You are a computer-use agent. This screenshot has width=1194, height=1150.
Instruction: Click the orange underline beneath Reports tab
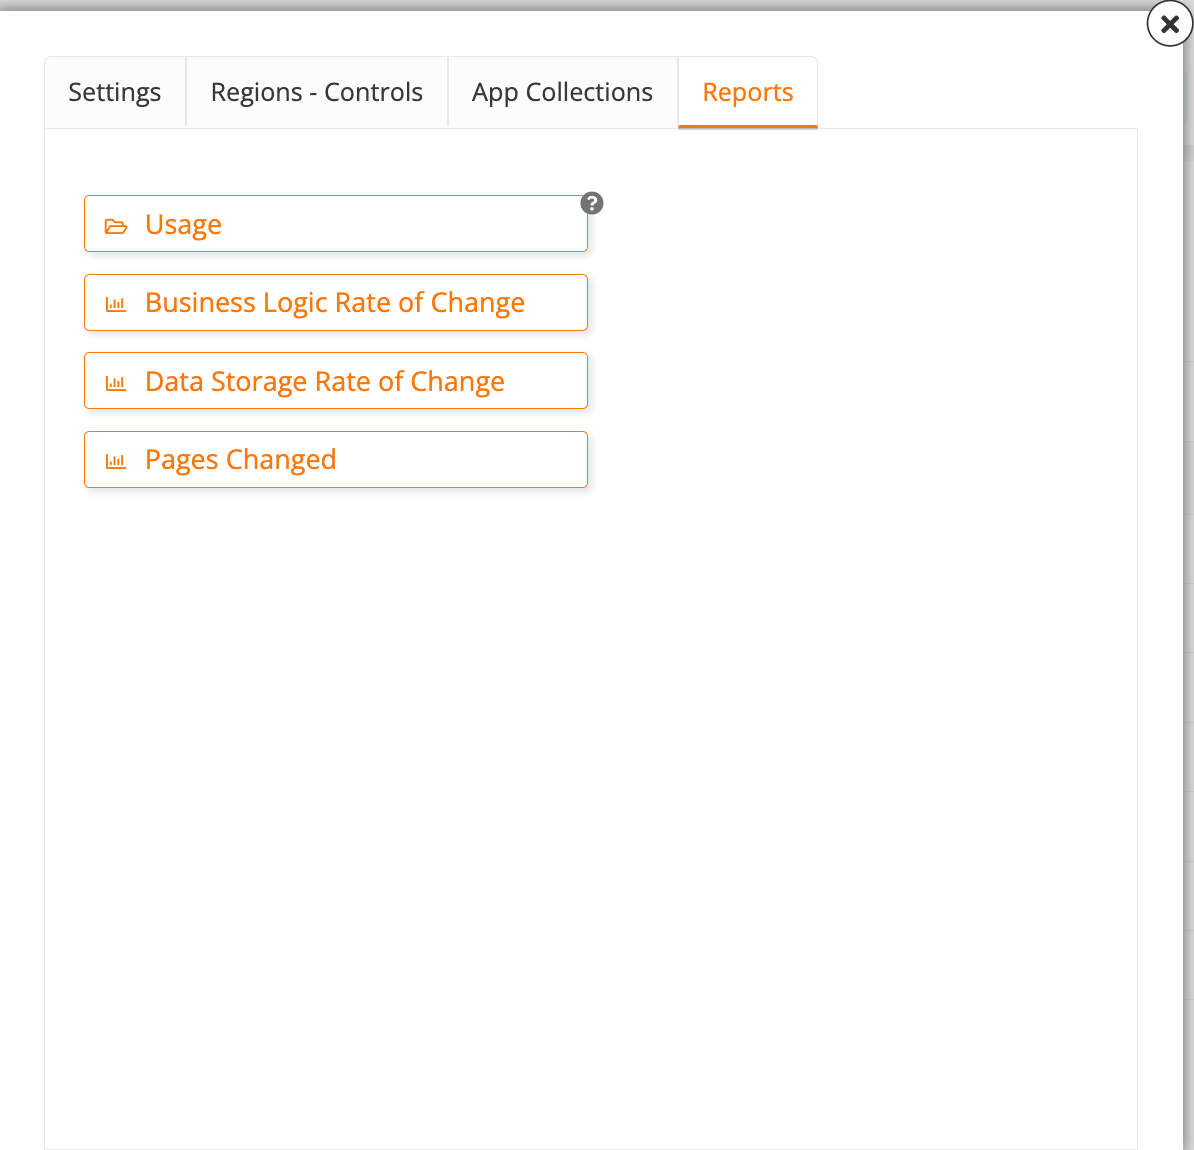point(747,126)
